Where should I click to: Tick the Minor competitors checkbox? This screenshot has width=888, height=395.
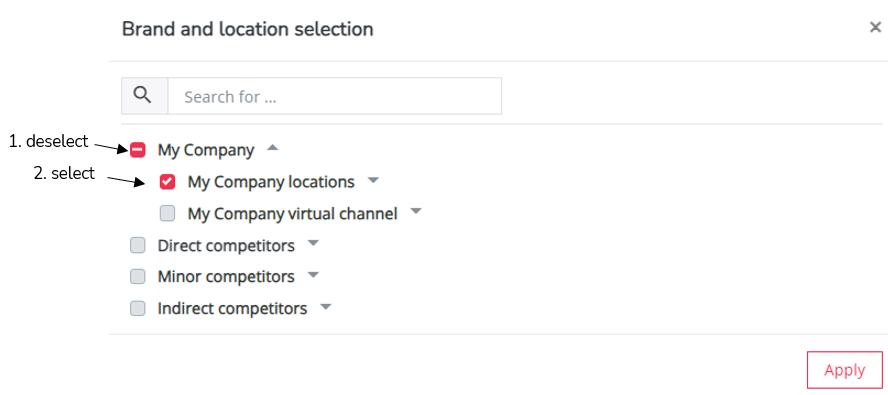pyautogui.click(x=138, y=277)
